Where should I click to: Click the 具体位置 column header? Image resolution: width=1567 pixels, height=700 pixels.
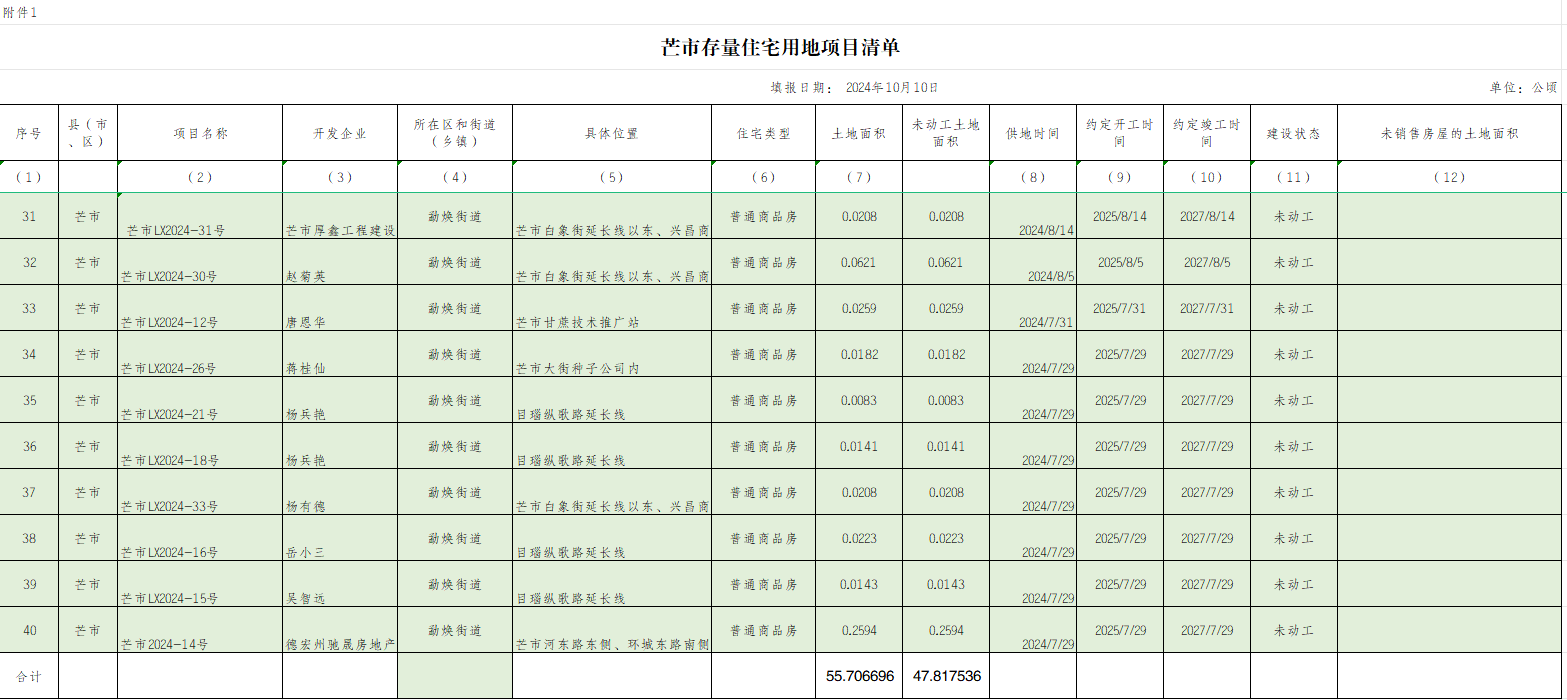pos(612,133)
